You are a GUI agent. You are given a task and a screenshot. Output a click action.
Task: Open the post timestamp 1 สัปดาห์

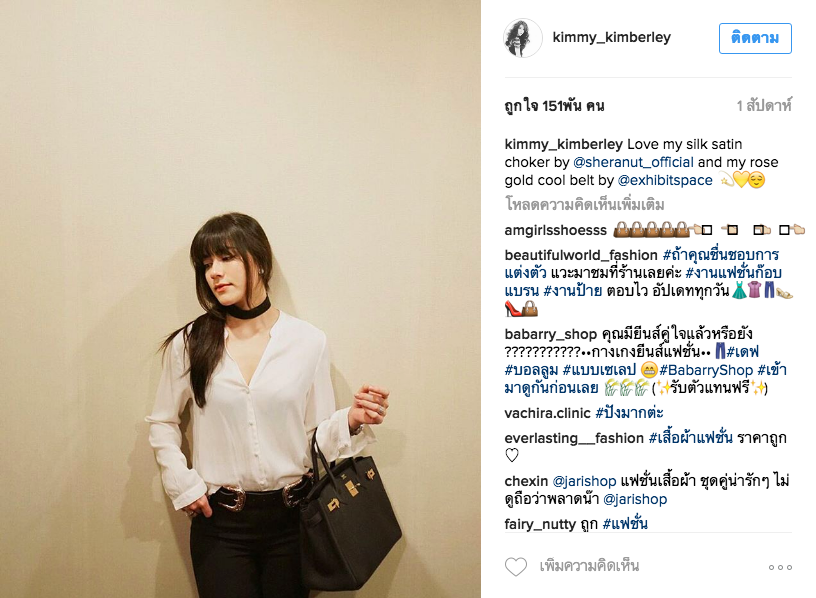coord(764,106)
